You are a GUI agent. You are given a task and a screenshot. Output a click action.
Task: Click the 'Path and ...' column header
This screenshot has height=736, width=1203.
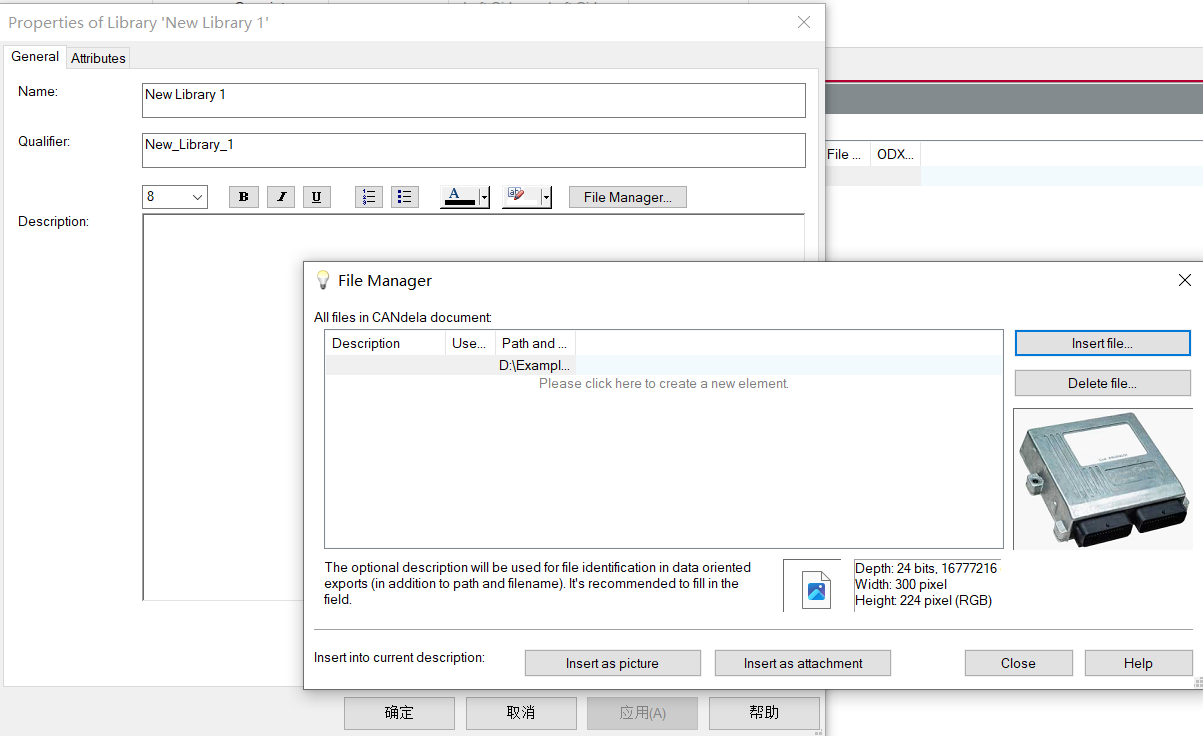point(536,343)
